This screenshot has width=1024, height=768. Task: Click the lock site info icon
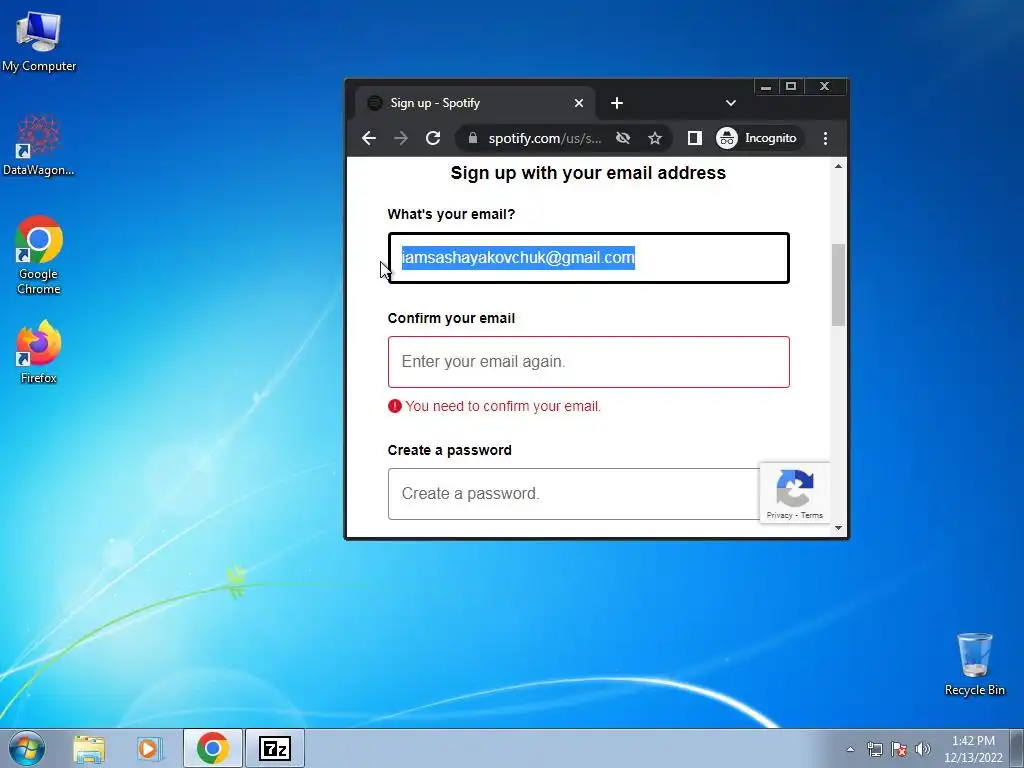[x=473, y=138]
